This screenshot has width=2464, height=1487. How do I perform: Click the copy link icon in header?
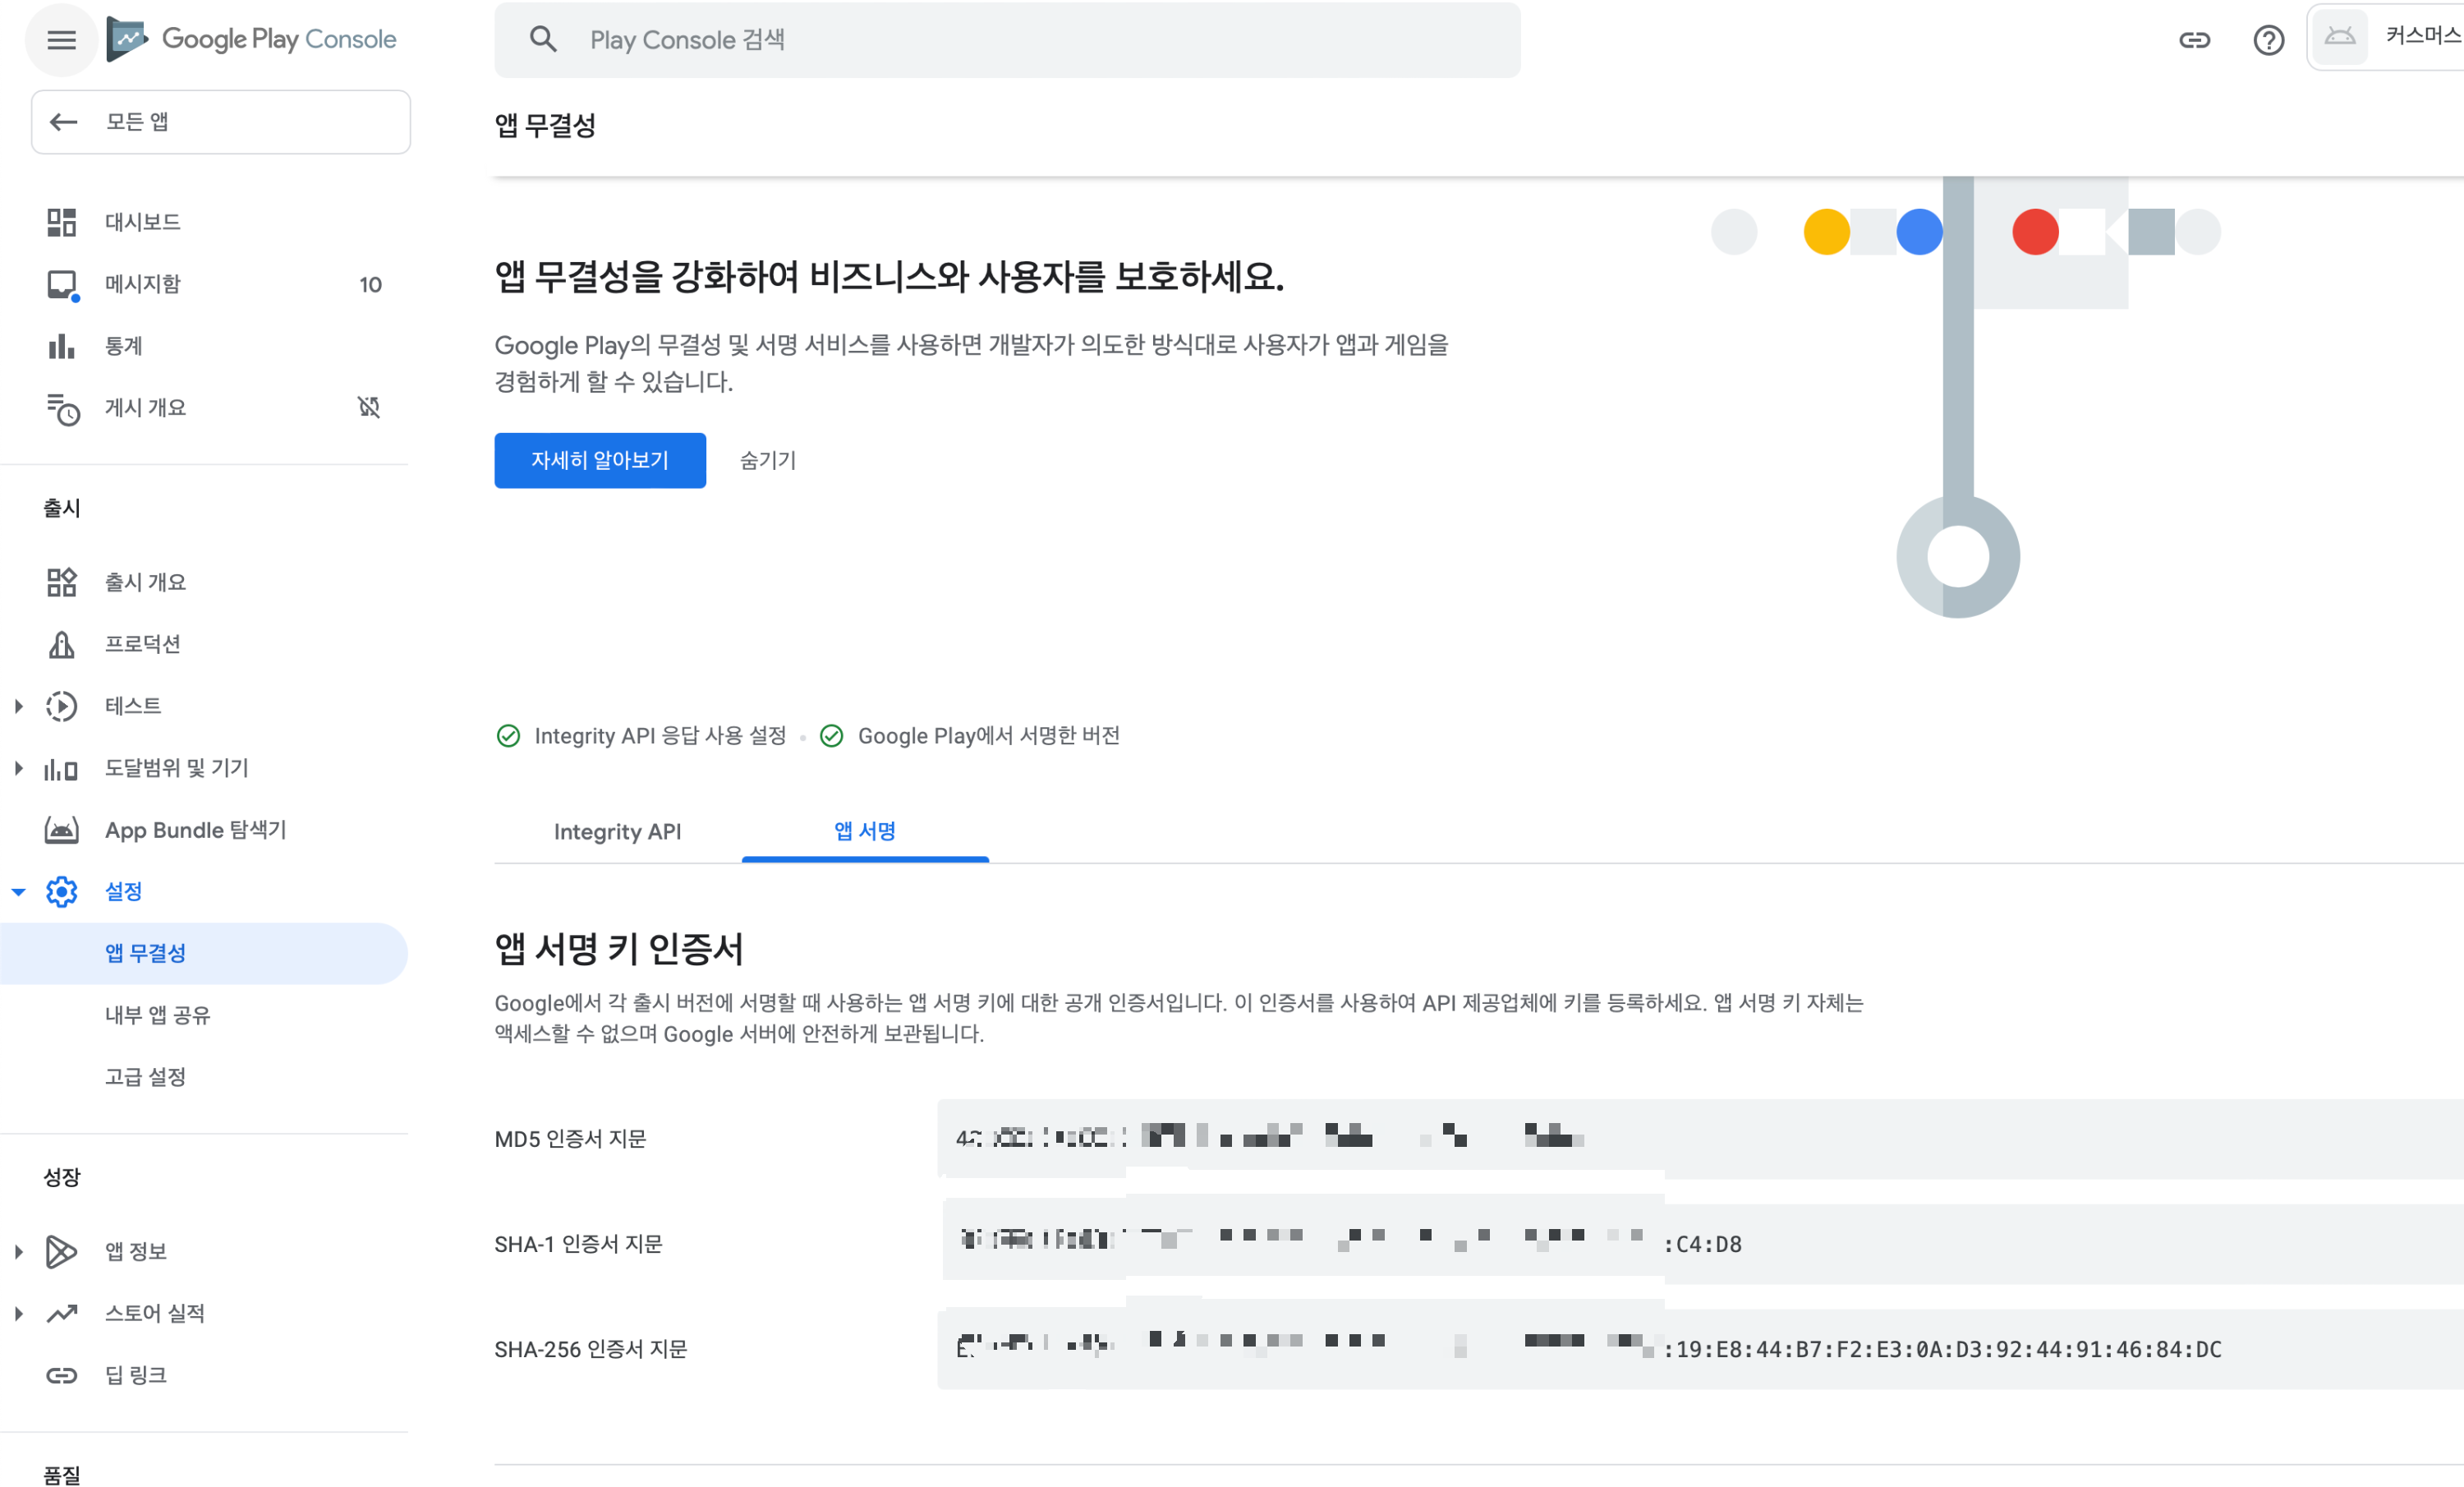[x=2194, y=40]
